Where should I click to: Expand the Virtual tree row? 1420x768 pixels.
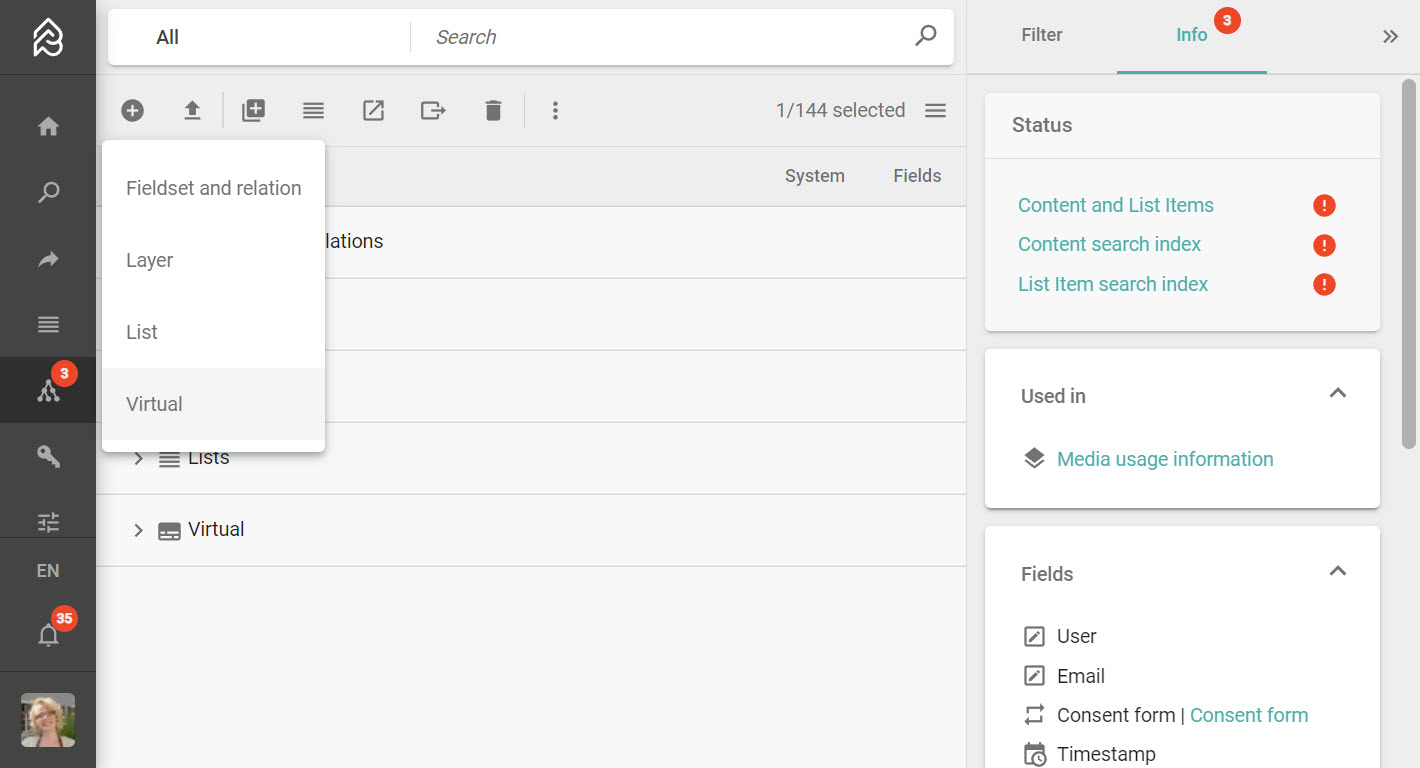[139, 530]
